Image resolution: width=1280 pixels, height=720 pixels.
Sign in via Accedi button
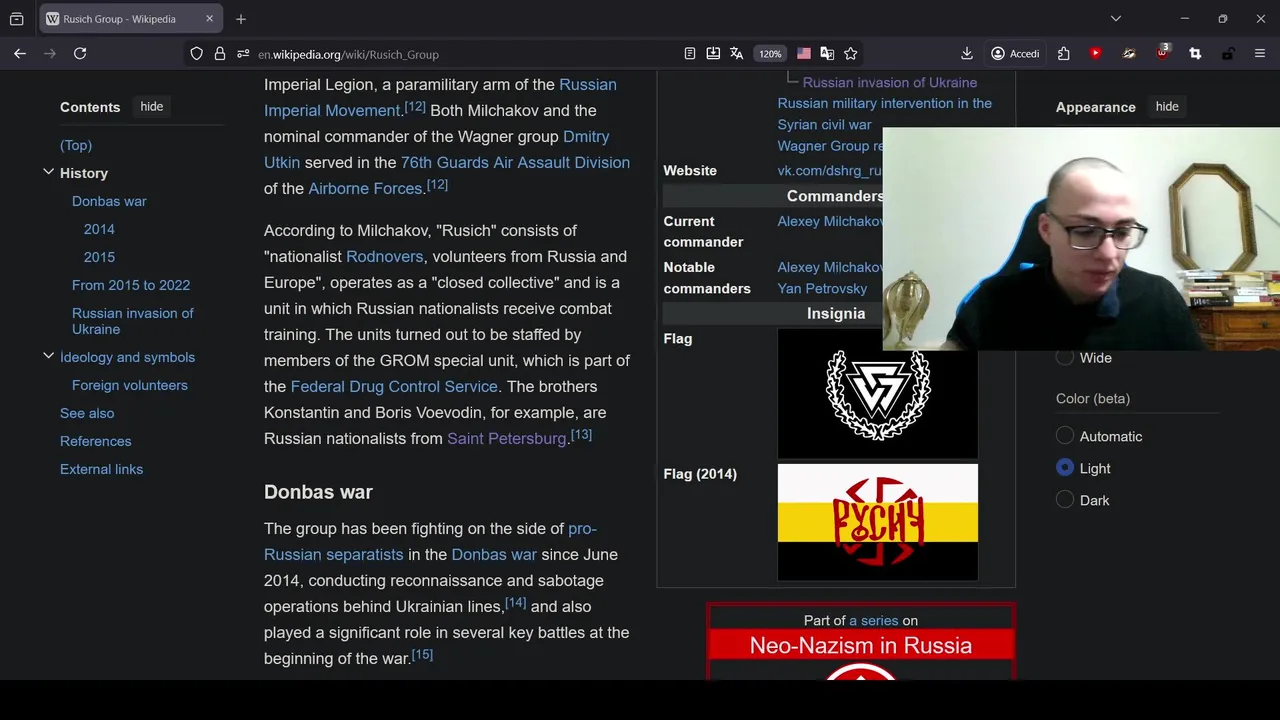click(1015, 54)
